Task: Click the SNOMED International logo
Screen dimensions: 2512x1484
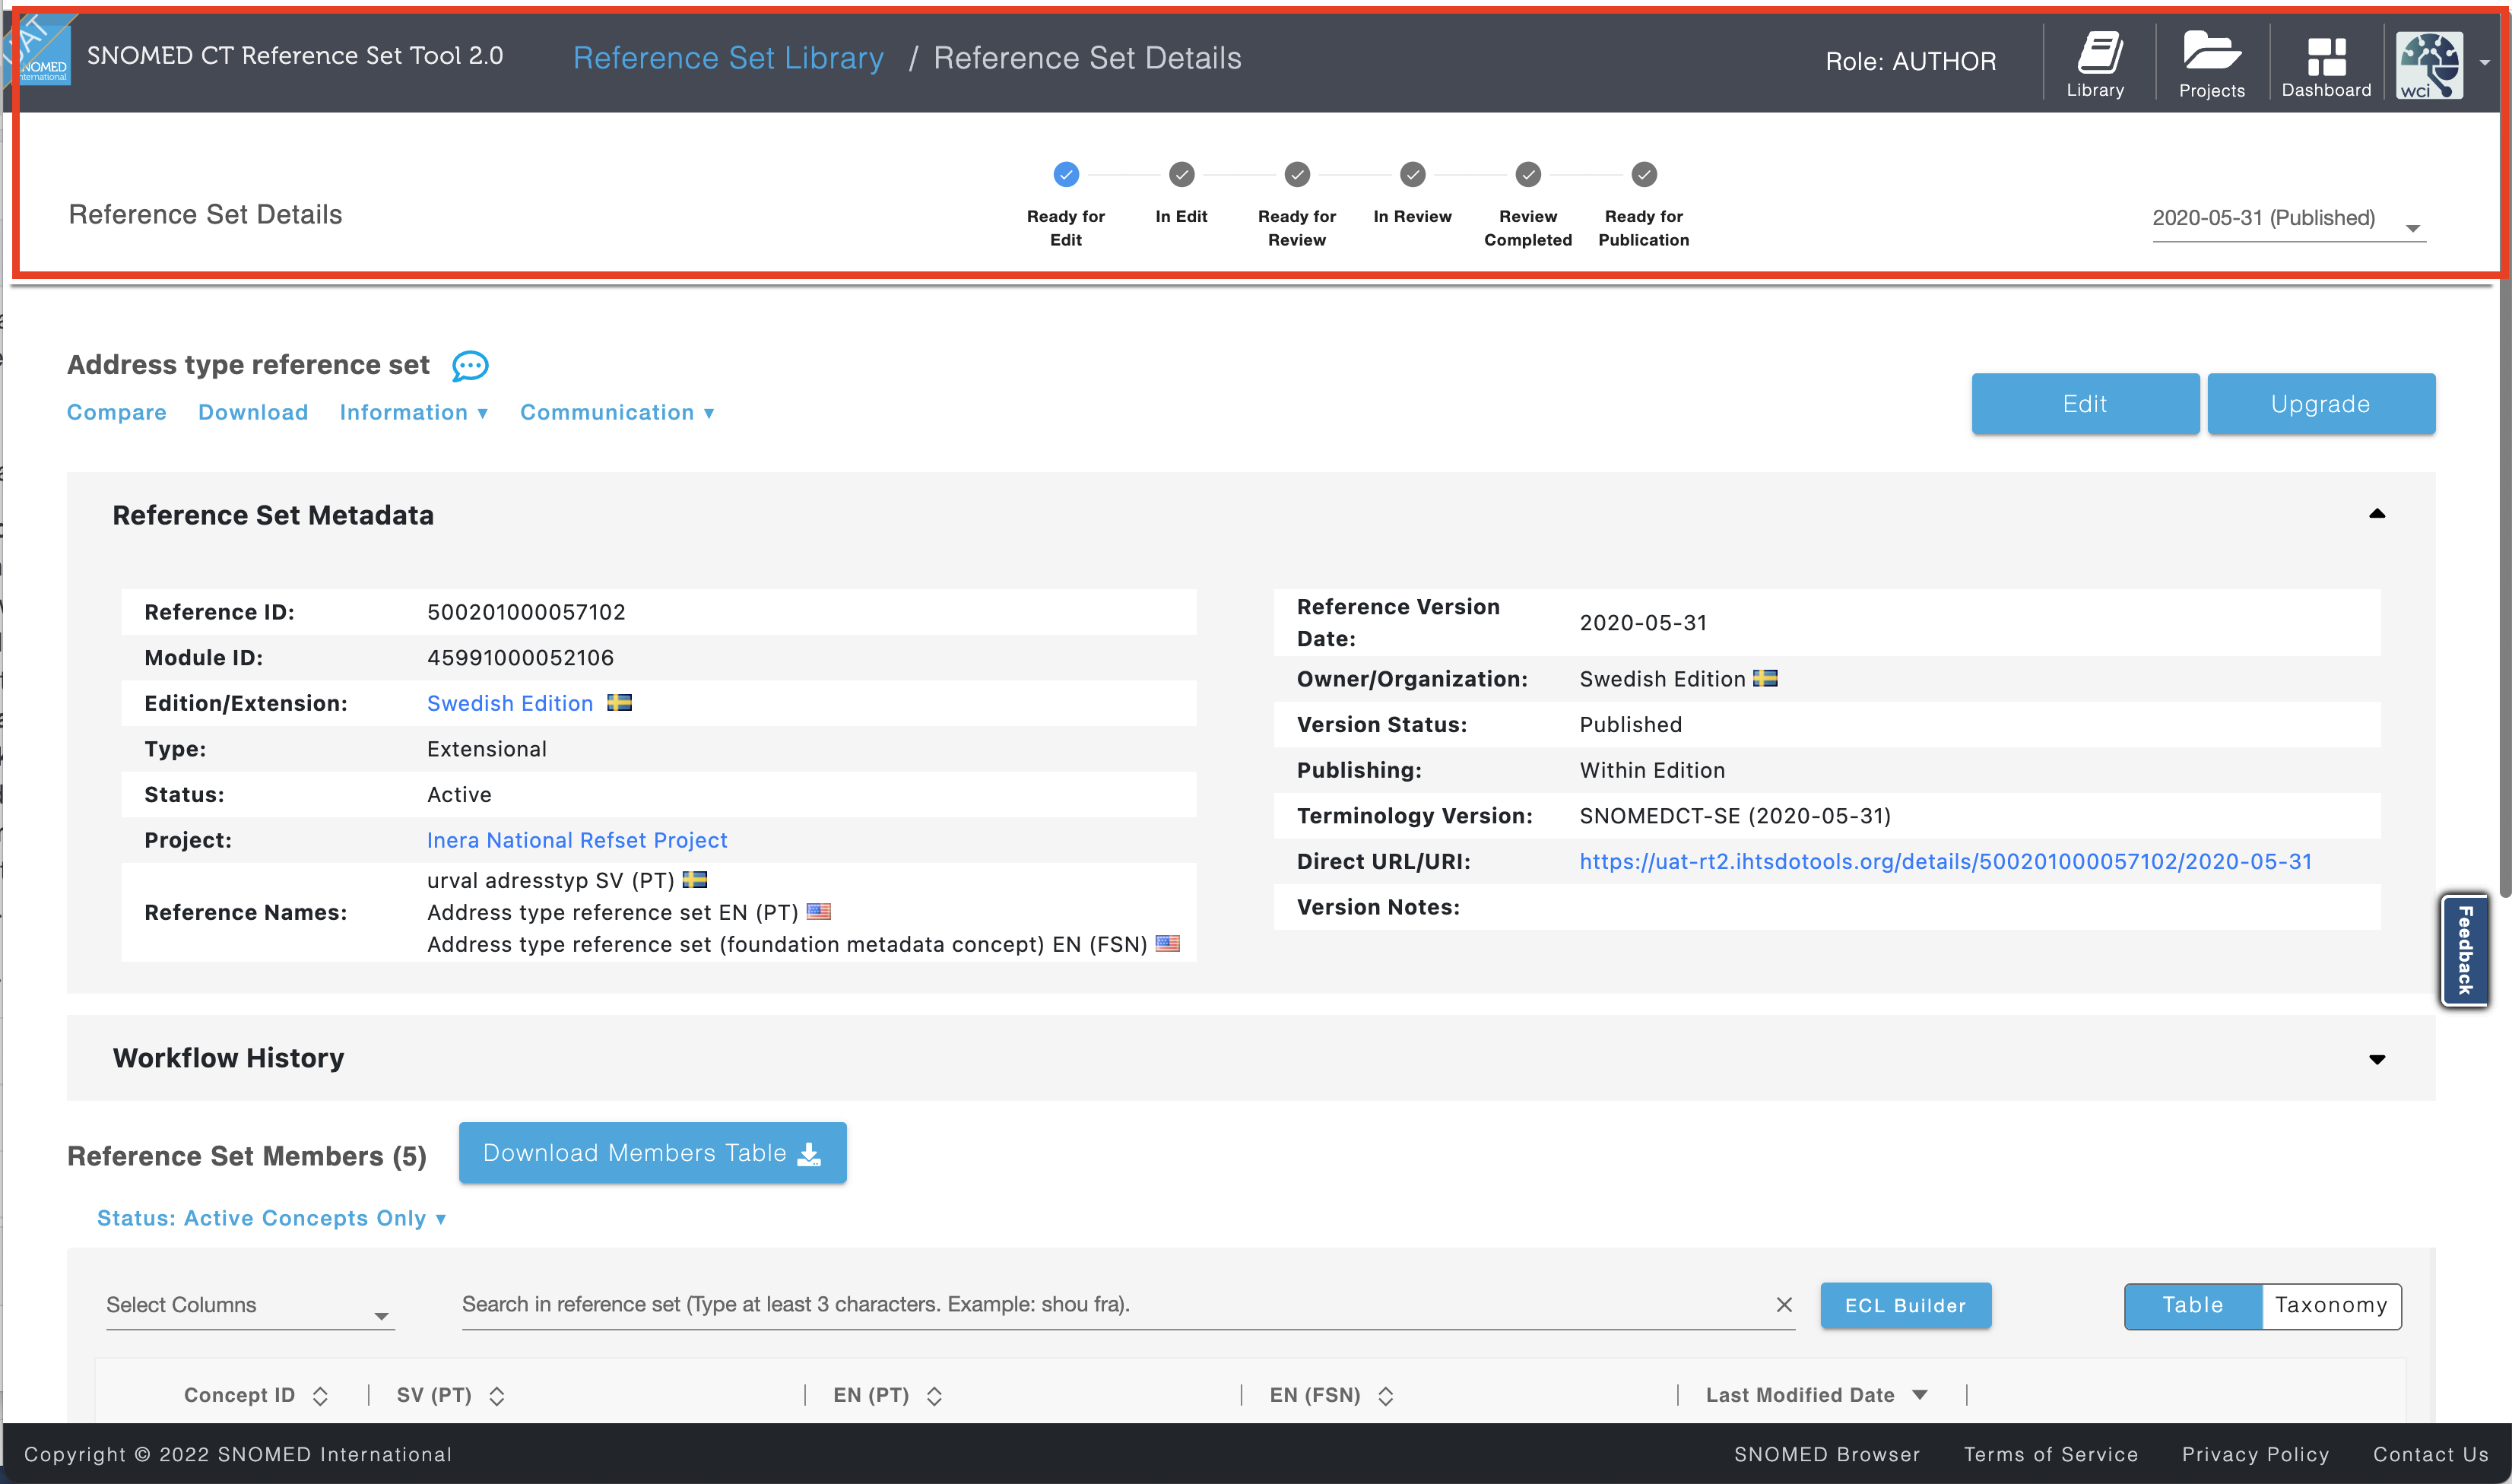Action: point(40,52)
